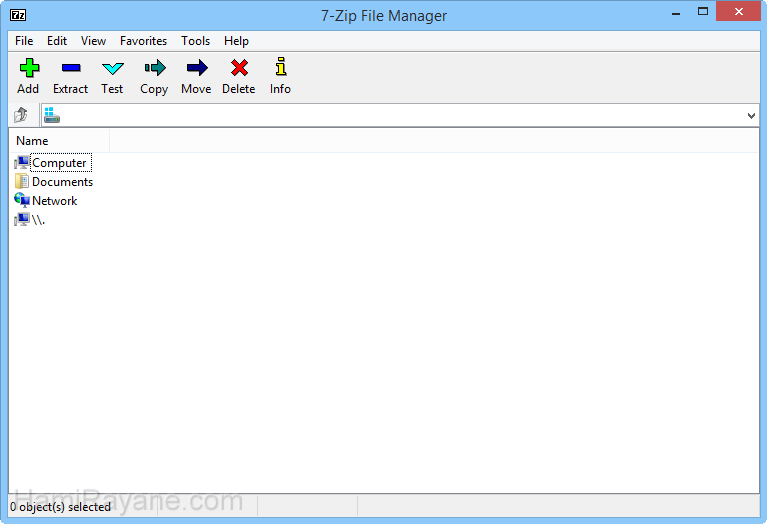
Task: Click the green Add plus icon
Action: [x=29, y=68]
